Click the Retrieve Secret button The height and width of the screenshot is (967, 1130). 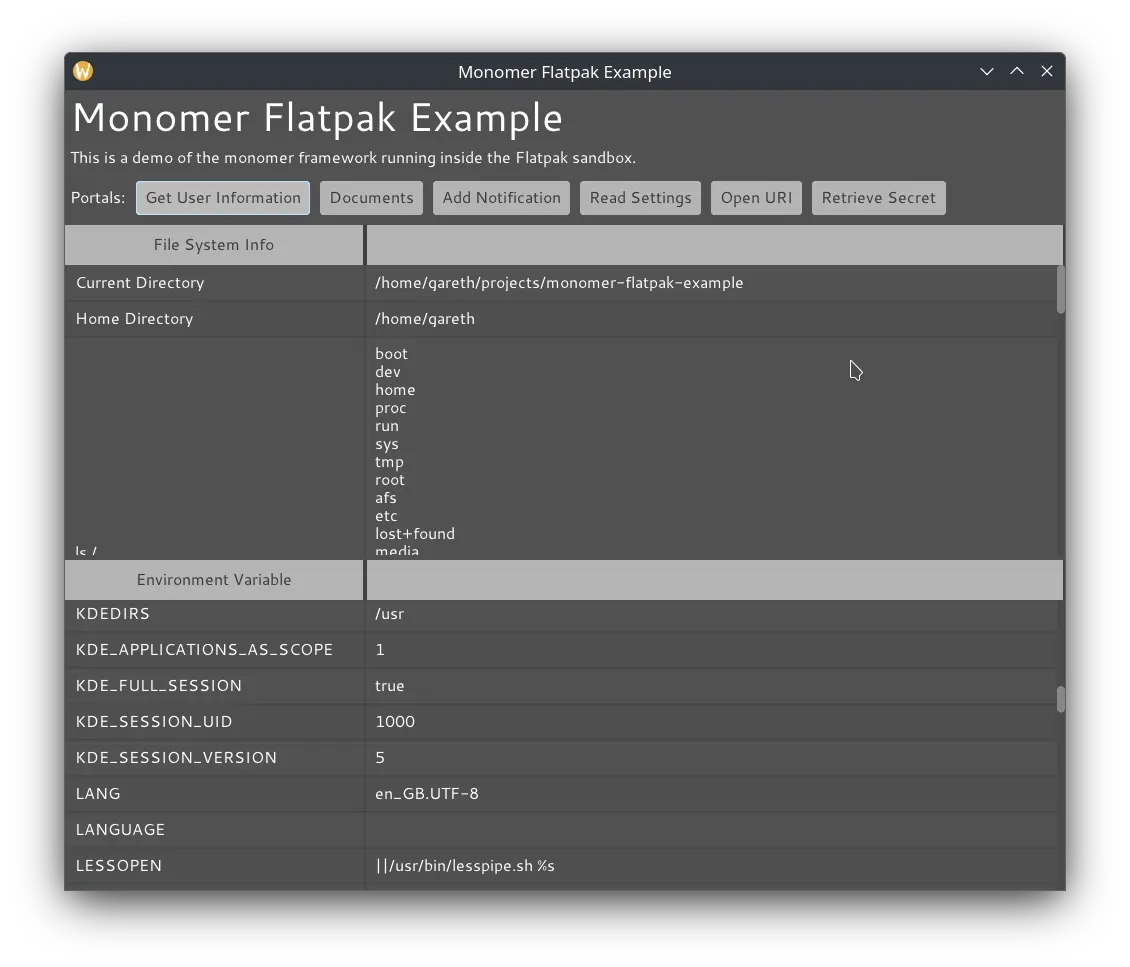tap(878, 197)
